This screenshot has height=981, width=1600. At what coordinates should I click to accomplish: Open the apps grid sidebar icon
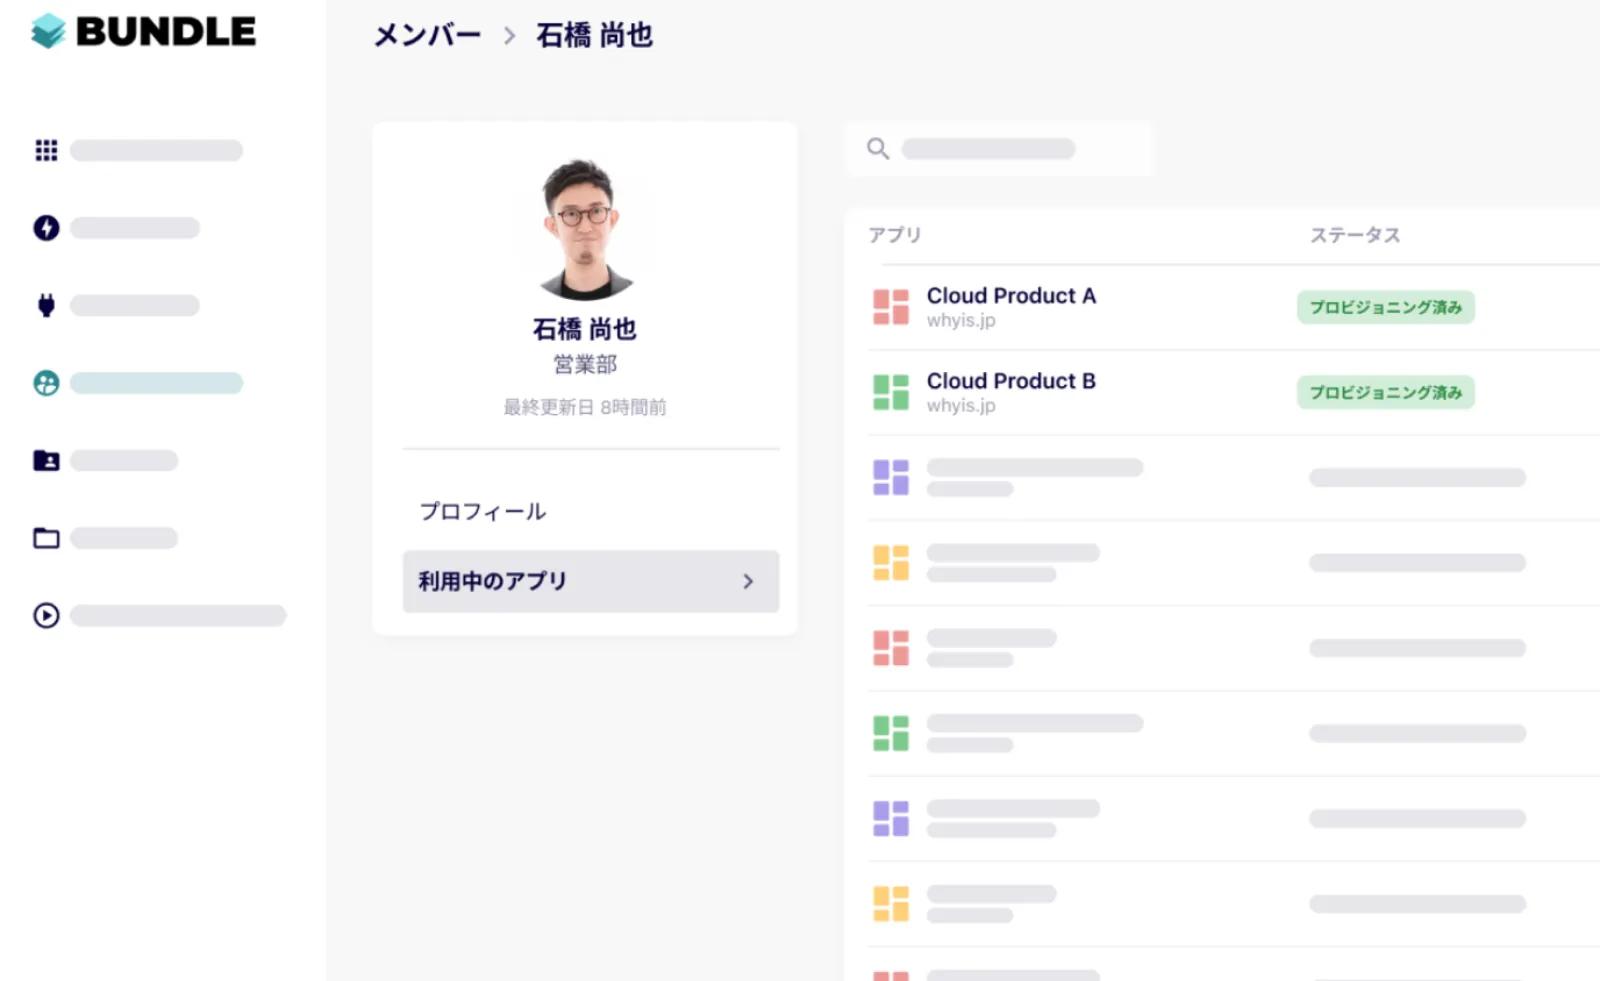tap(46, 150)
